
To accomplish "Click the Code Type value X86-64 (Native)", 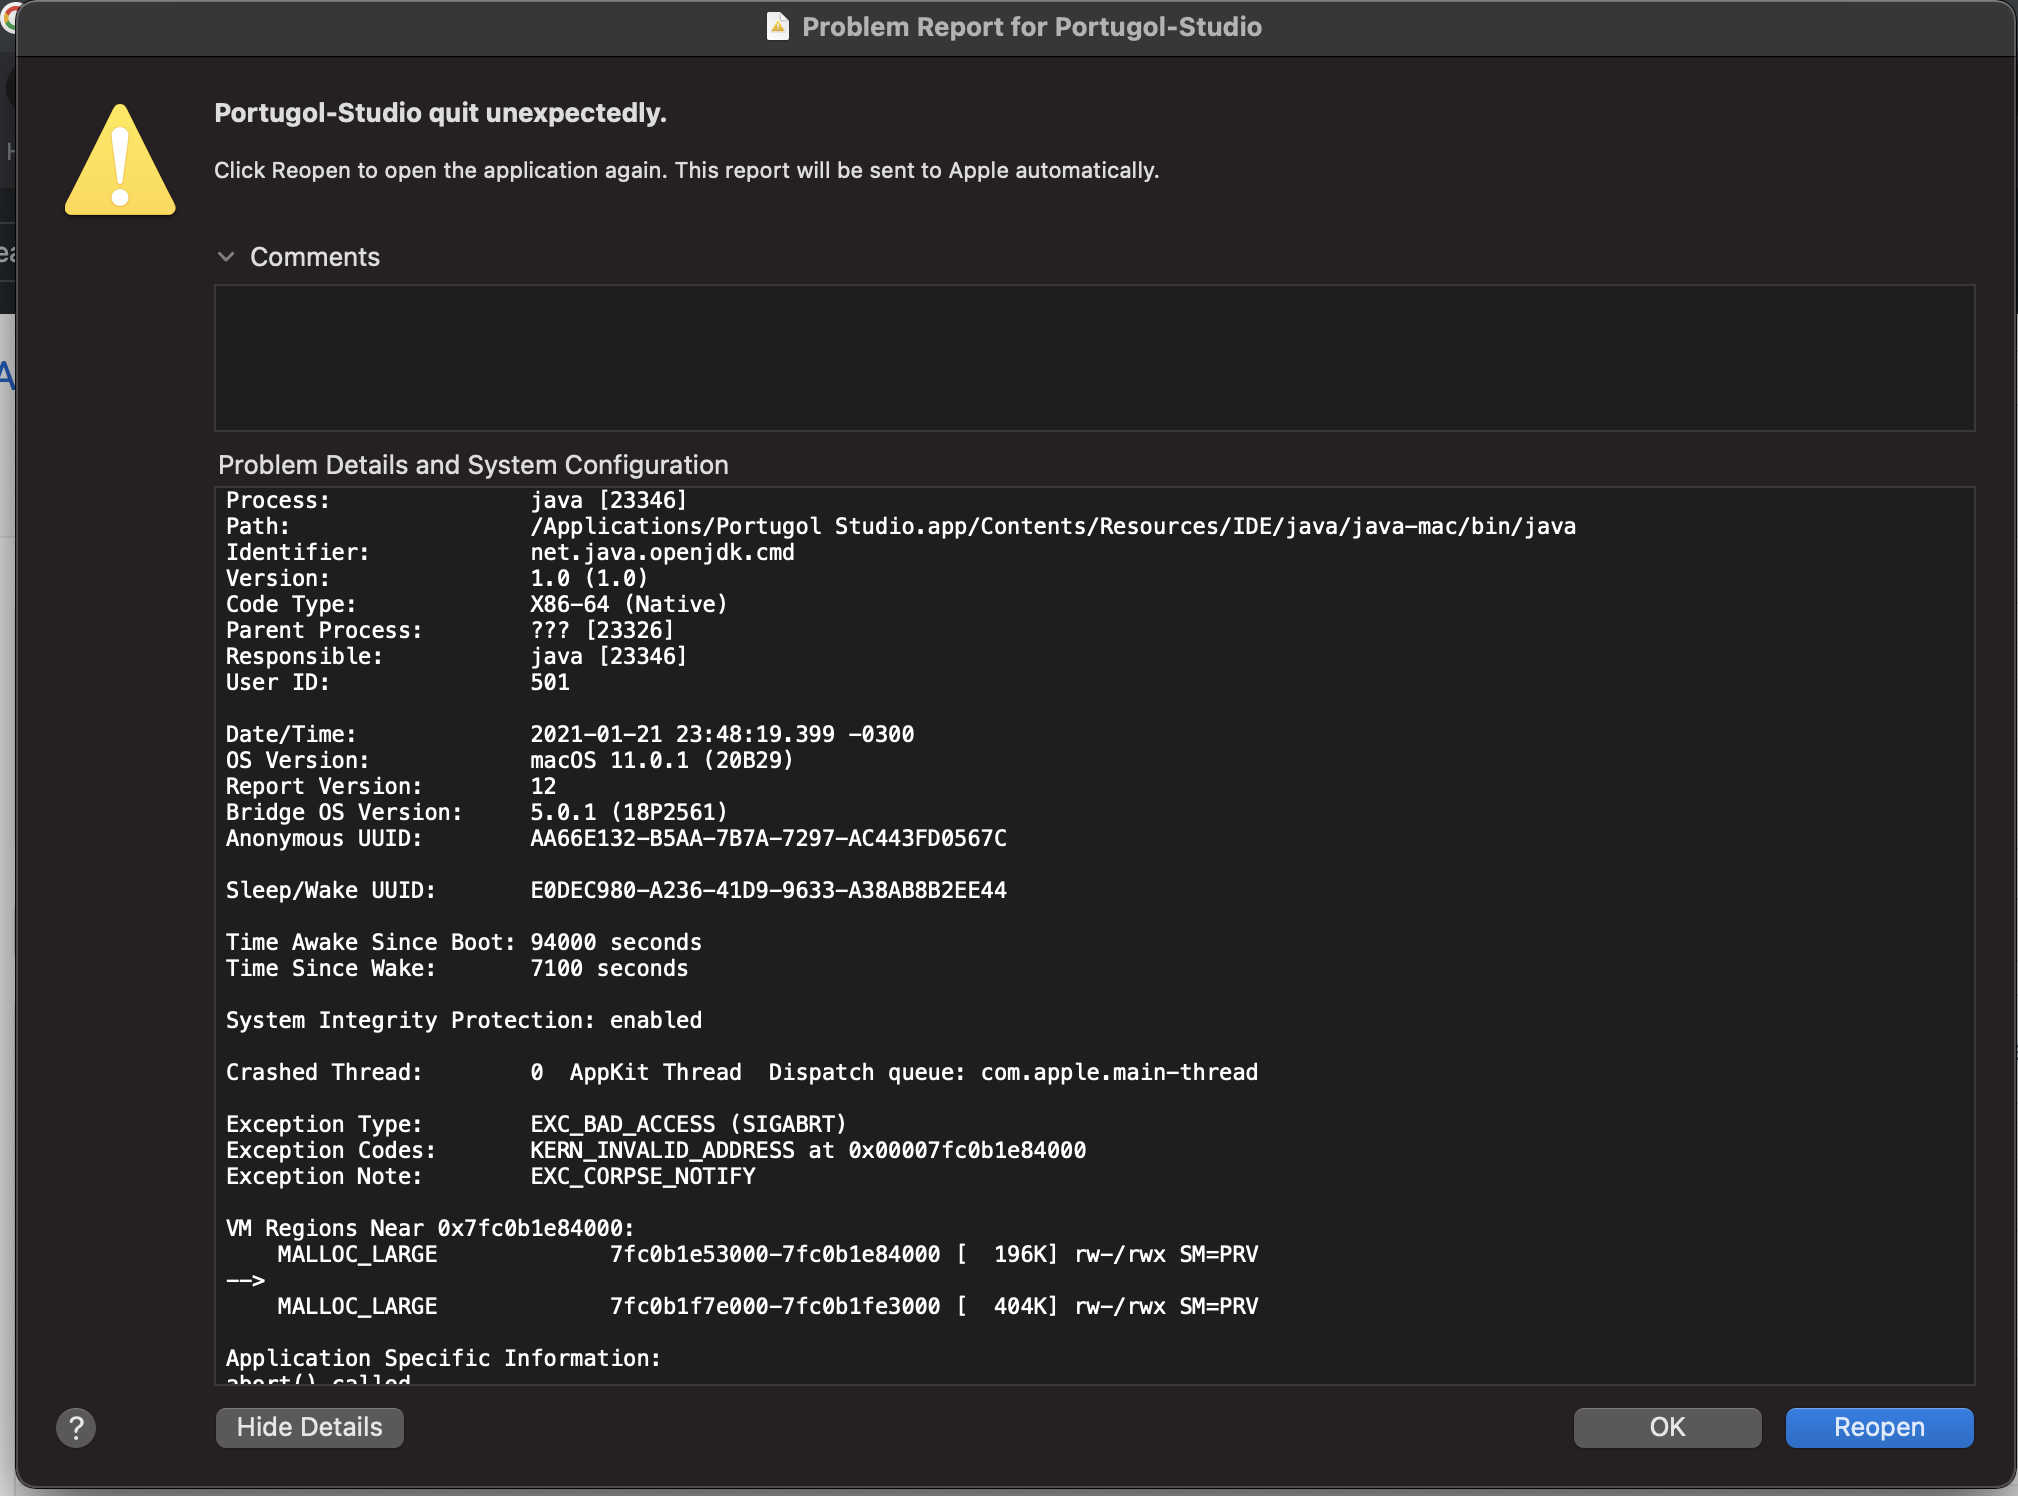I will coord(629,604).
